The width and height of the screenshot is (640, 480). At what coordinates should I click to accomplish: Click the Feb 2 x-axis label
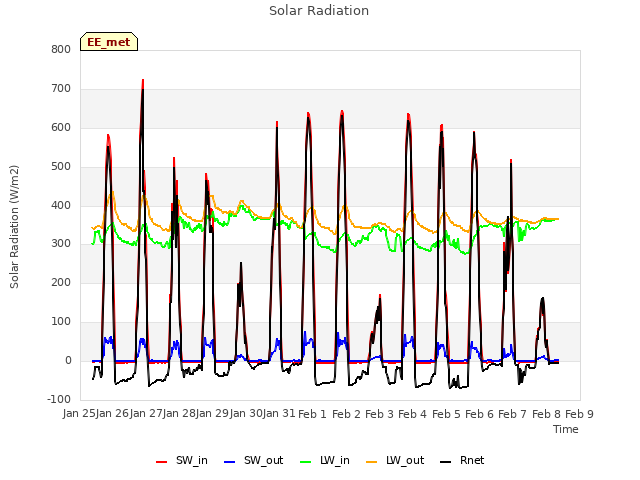pyautogui.click(x=346, y=414)
